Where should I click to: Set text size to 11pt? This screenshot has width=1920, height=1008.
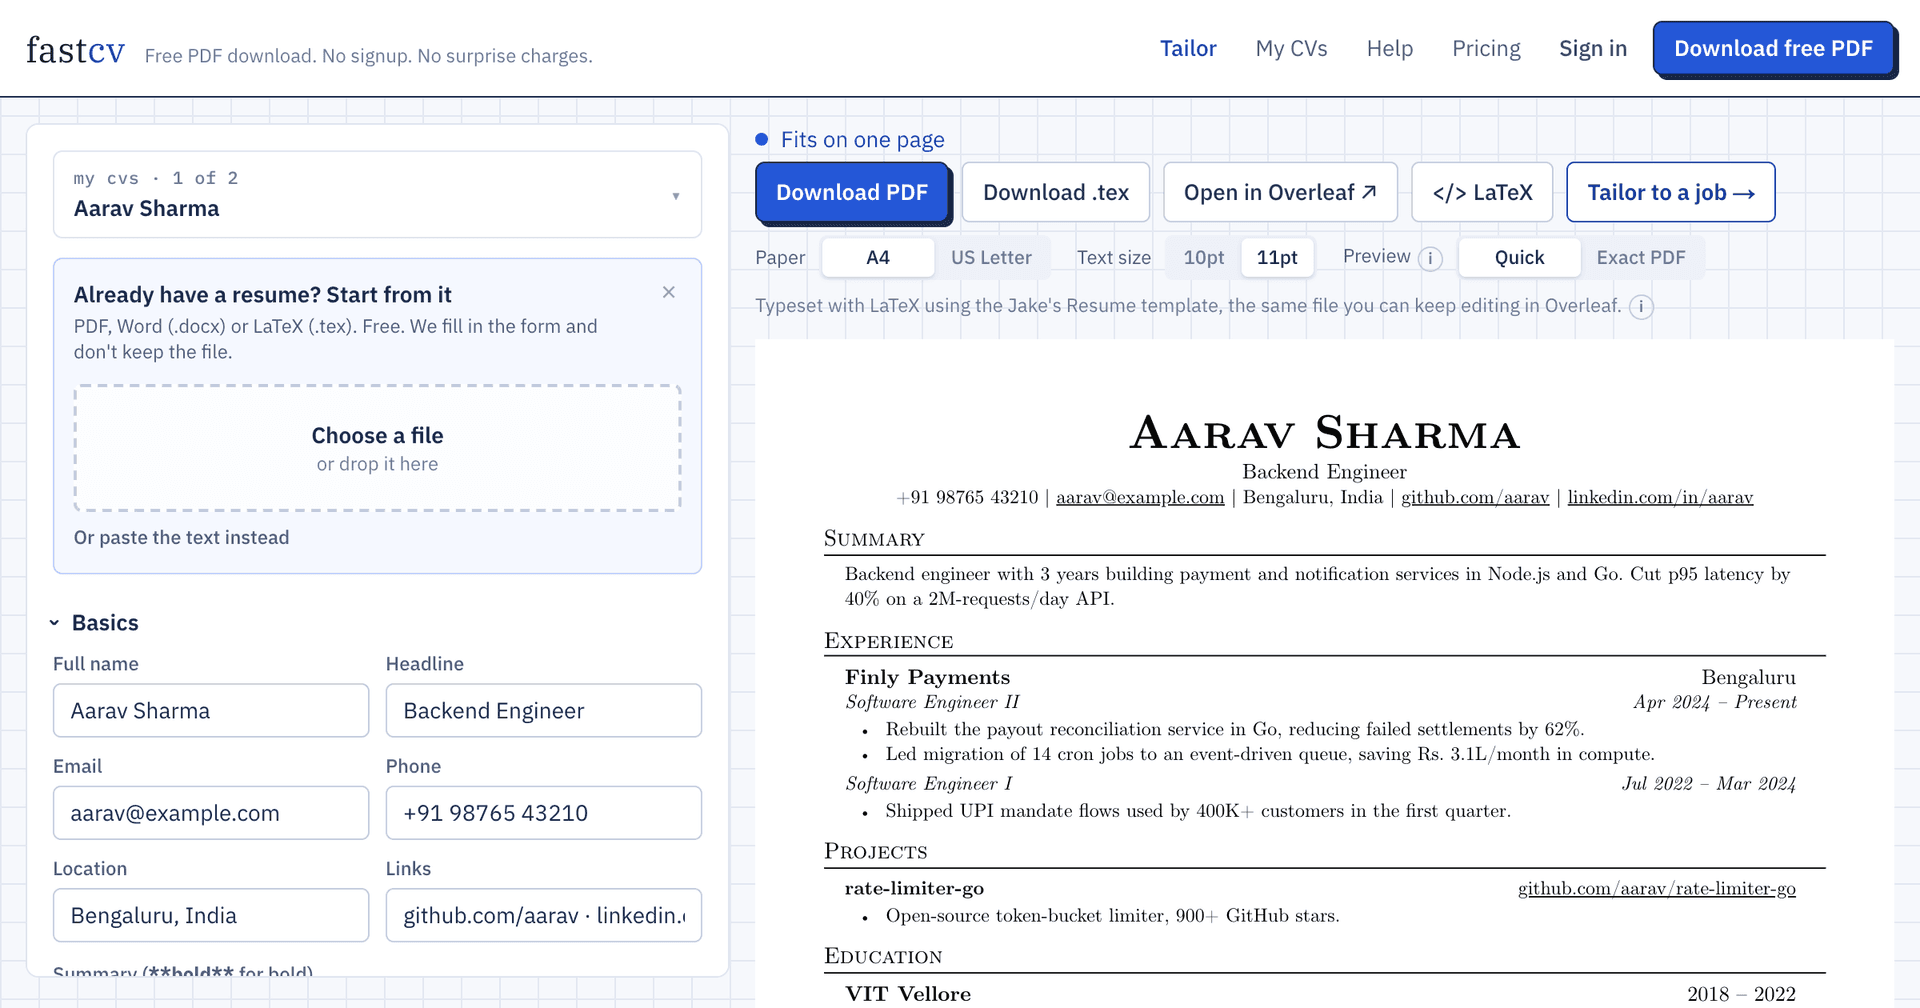(1277, 258)
